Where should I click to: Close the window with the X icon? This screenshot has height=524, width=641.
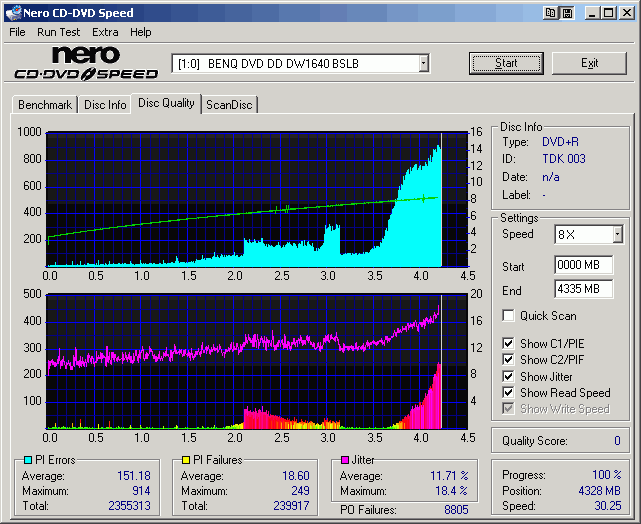point(626,13)
